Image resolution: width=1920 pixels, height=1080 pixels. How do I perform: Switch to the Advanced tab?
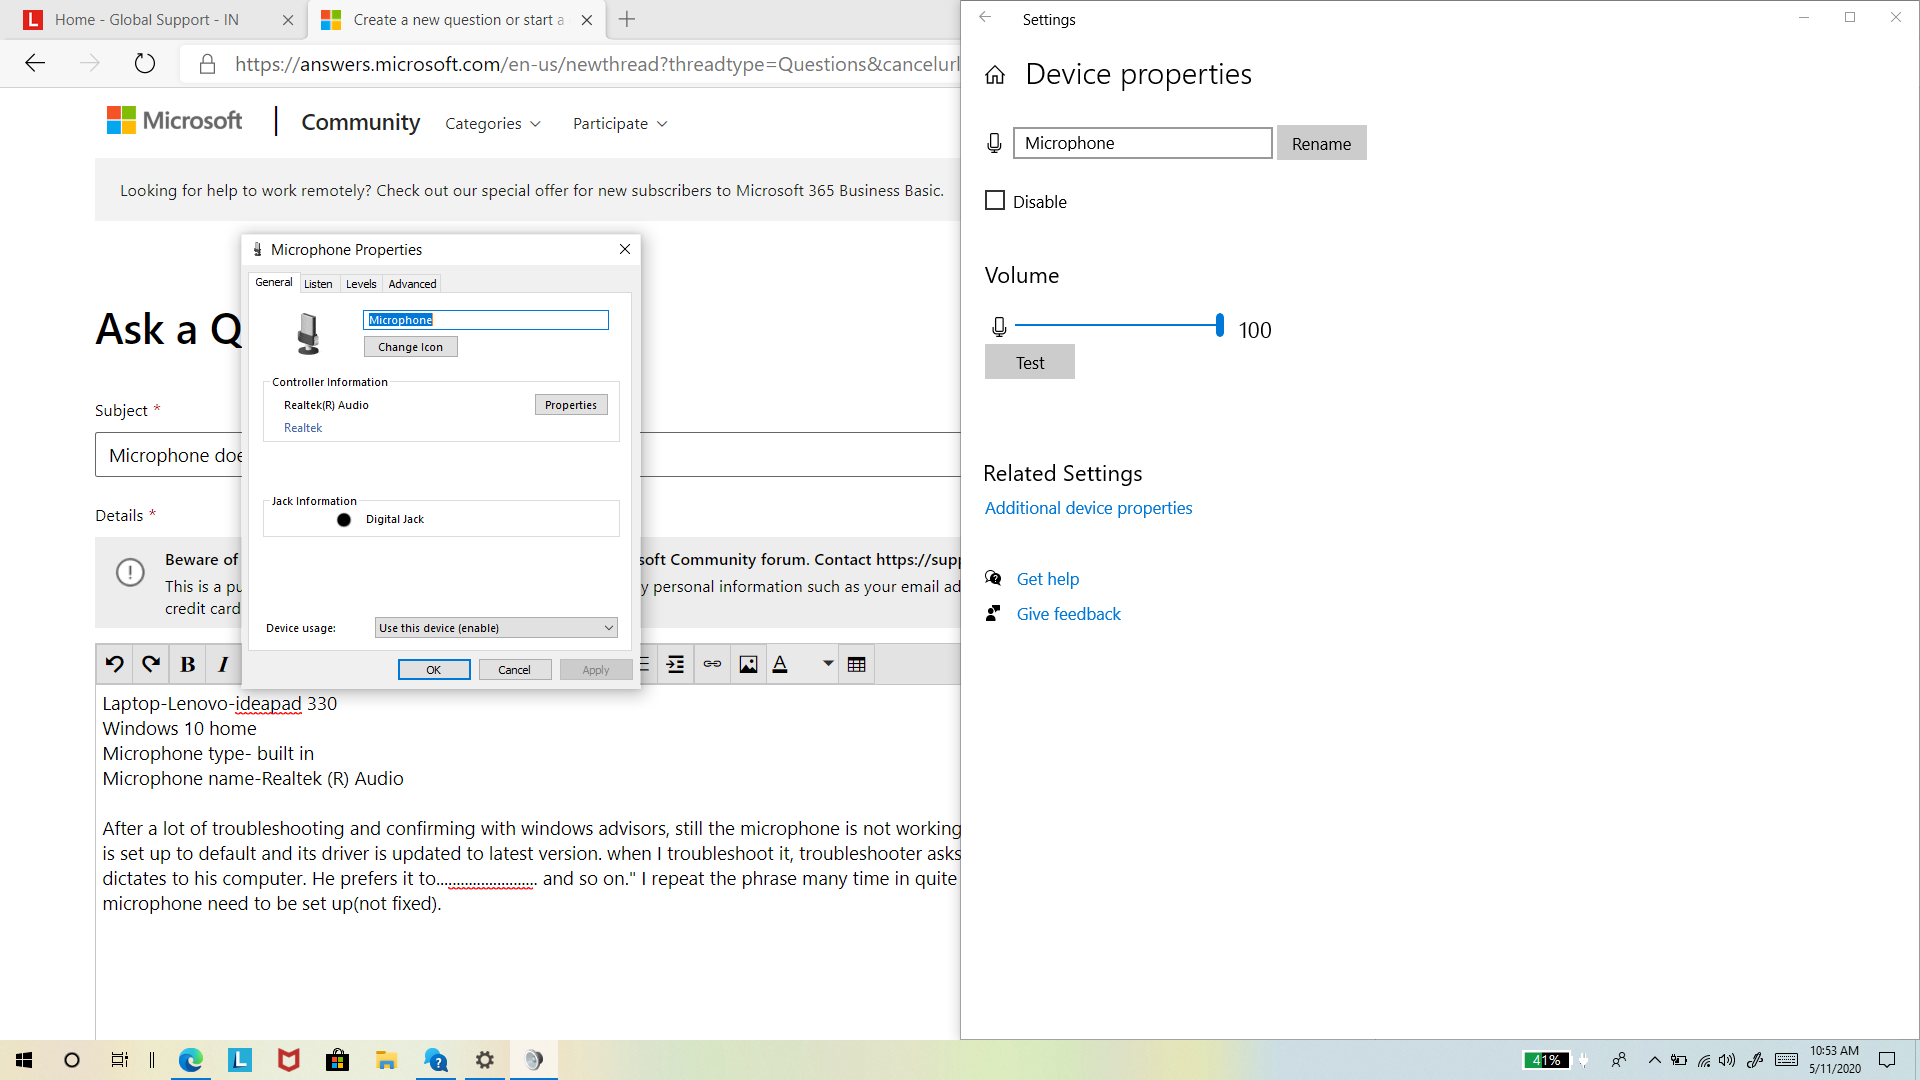point(412,284)
